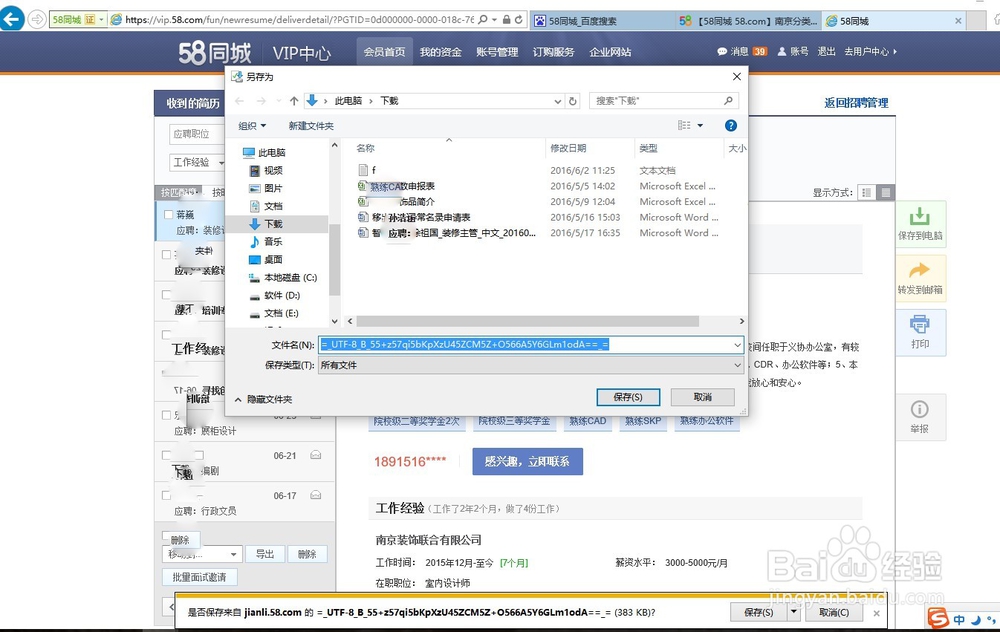Open the 文件名 filename dropdown arrow
The image size is (1000, 632).
737,345
